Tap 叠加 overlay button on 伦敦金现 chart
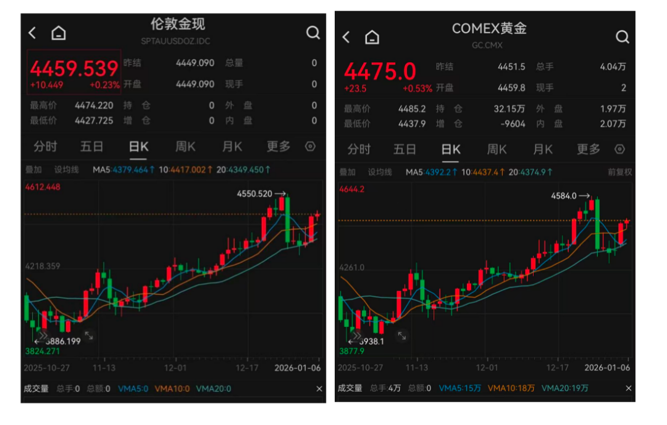 point(34,169)
